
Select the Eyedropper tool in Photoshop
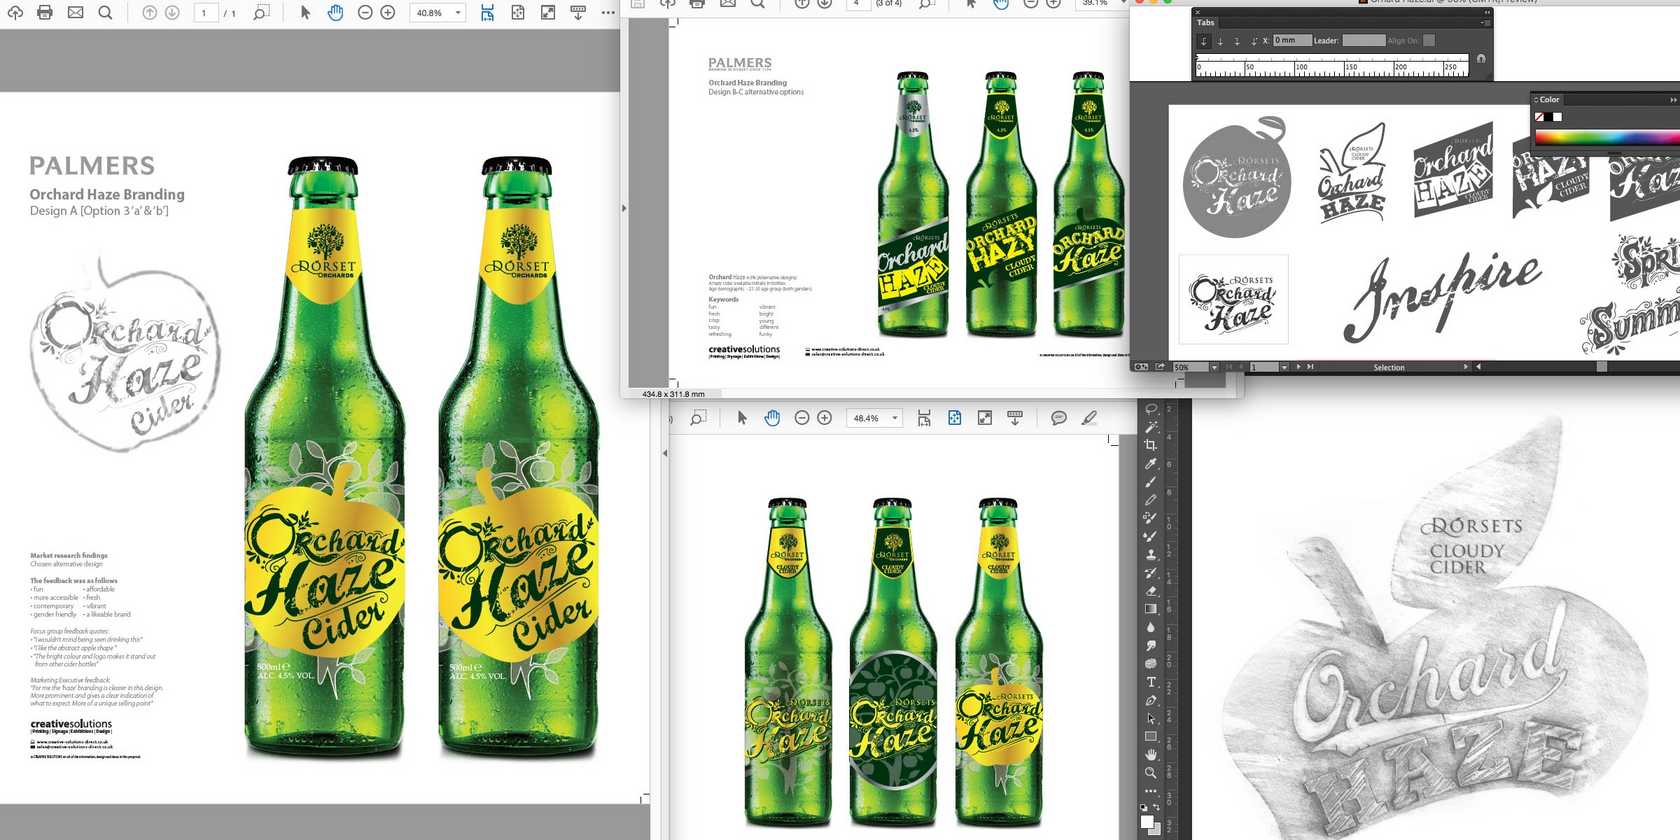(x=1151, y=464)
